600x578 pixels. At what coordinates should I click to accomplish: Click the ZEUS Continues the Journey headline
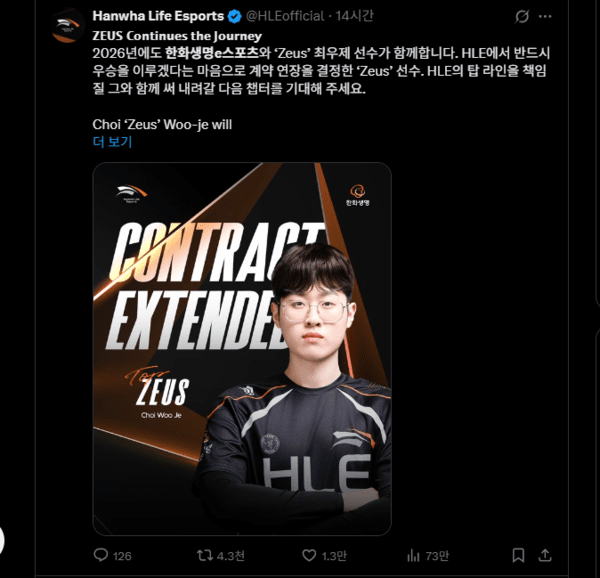pyautogui.click(x=177, y=36)
